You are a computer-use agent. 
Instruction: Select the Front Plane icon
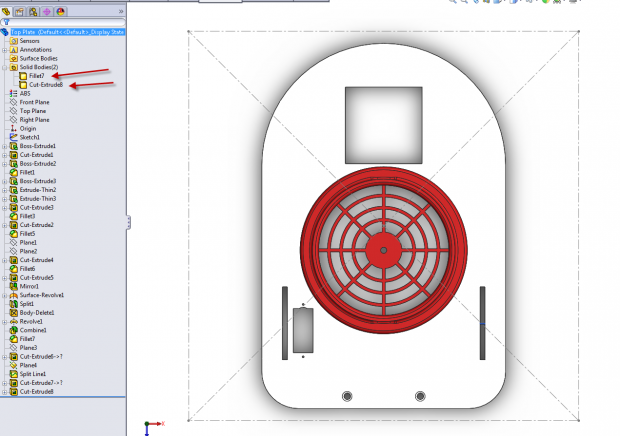pos(13,102)
